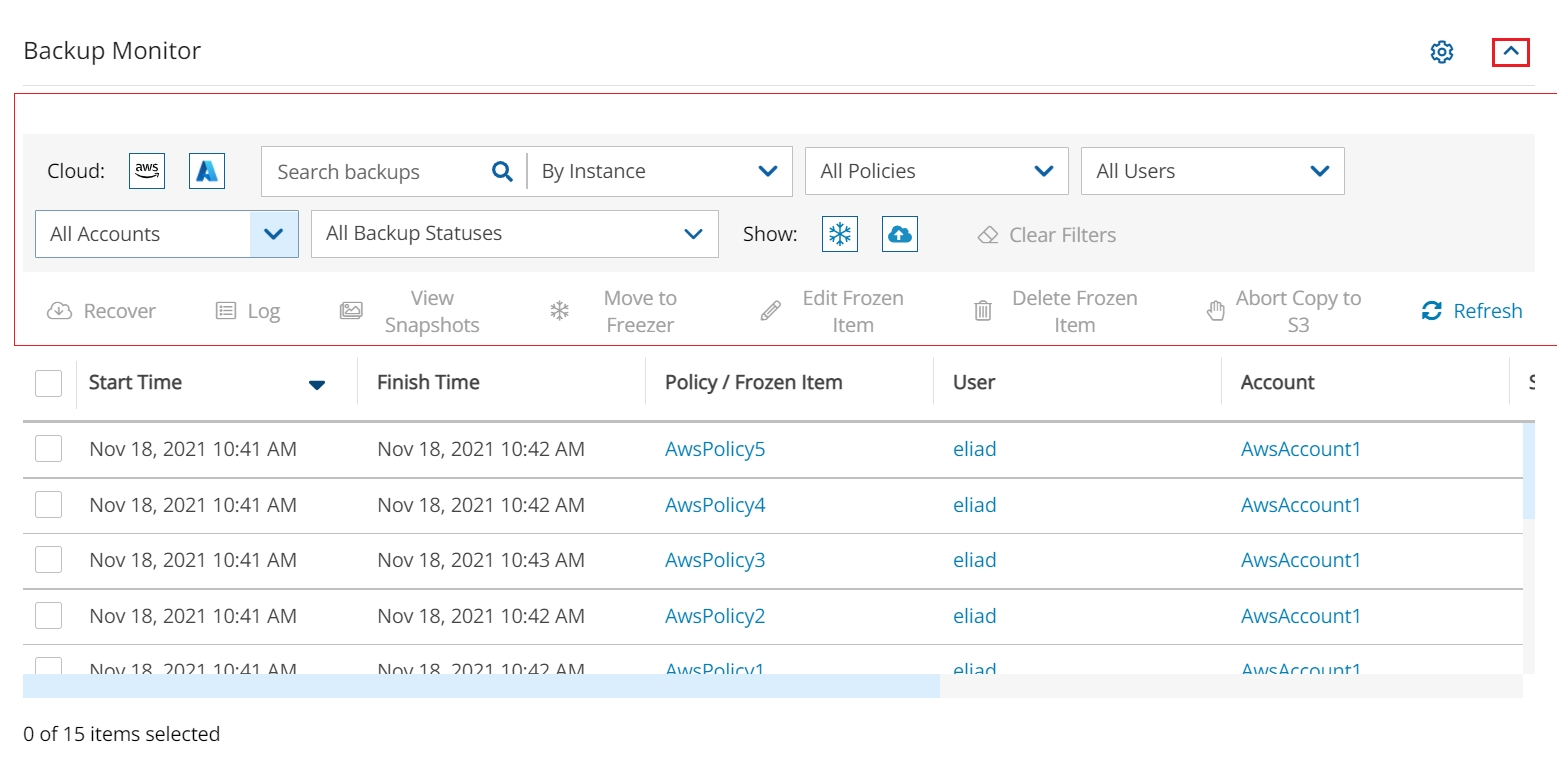Click the search magnifier icon
The width and height of the screenshot is (1557, 767).
point(502,172)
